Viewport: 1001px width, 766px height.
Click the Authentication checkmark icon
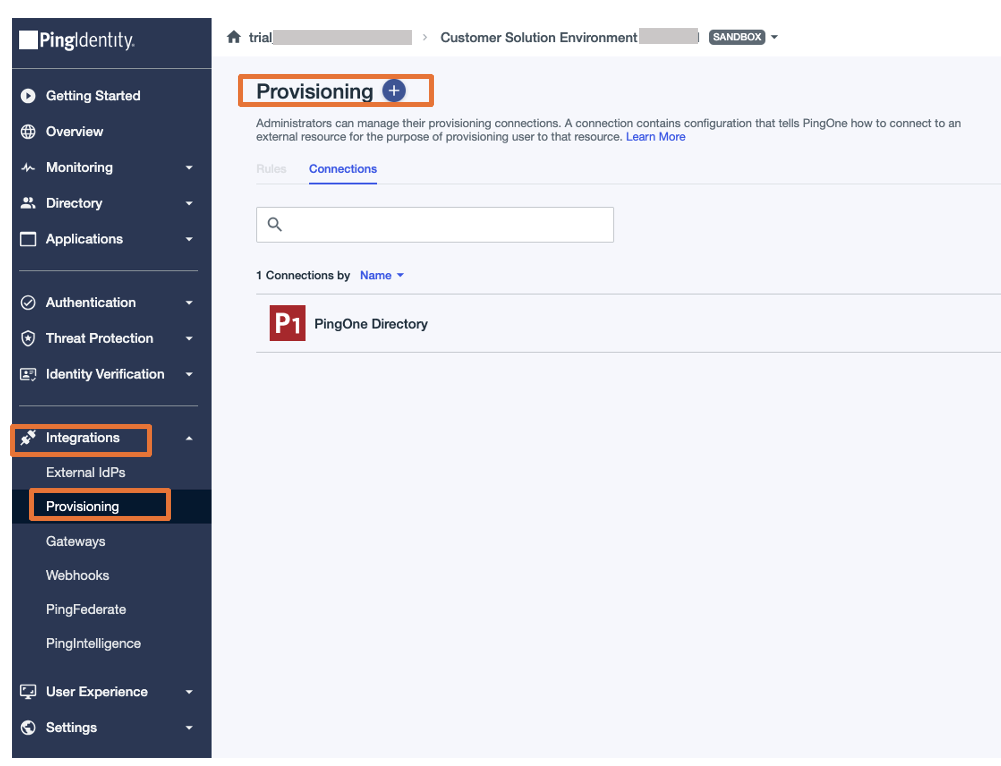pos(28,302)
